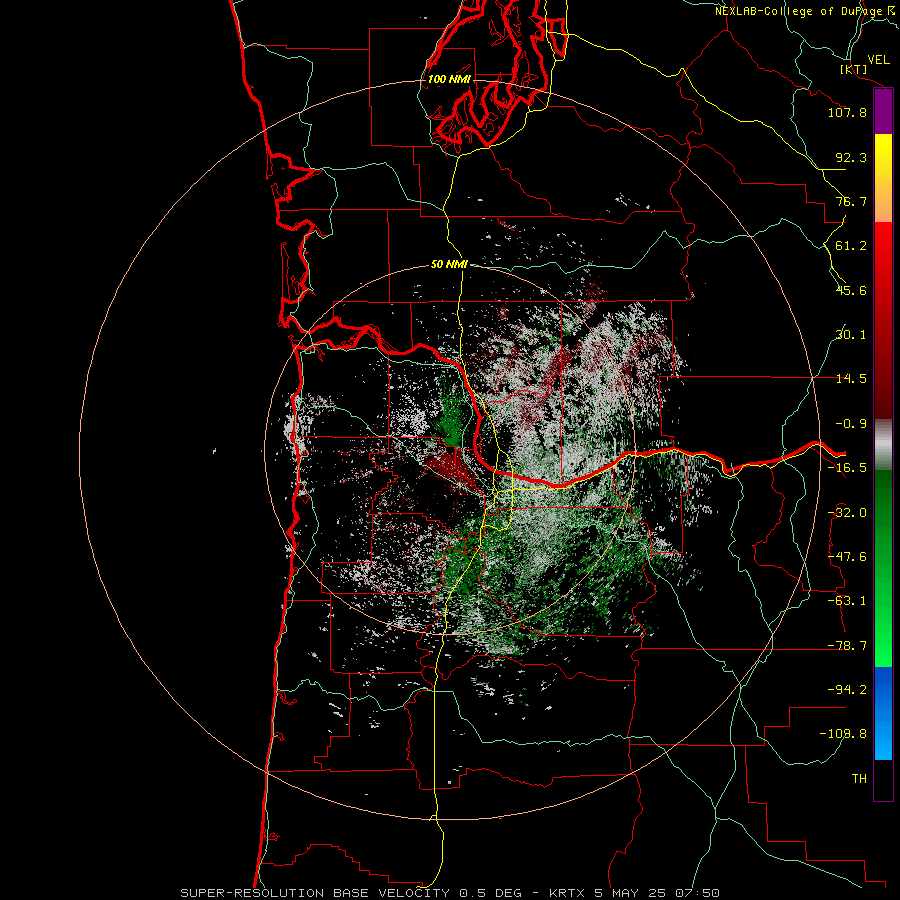Viewport: 900px width, 900px height.
Task: Click the 92.3 legend value
Action: click(x=851, y=157)
